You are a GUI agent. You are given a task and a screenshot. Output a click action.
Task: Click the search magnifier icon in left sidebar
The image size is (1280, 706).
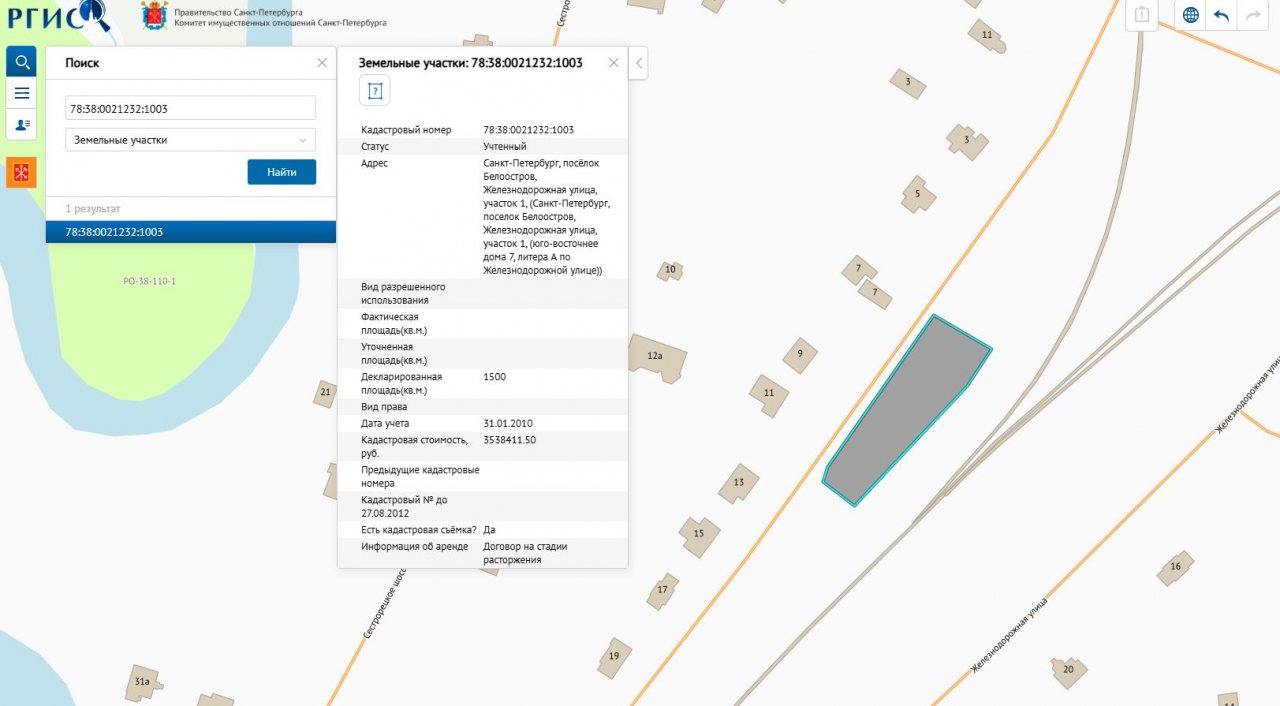click(21, 62)
